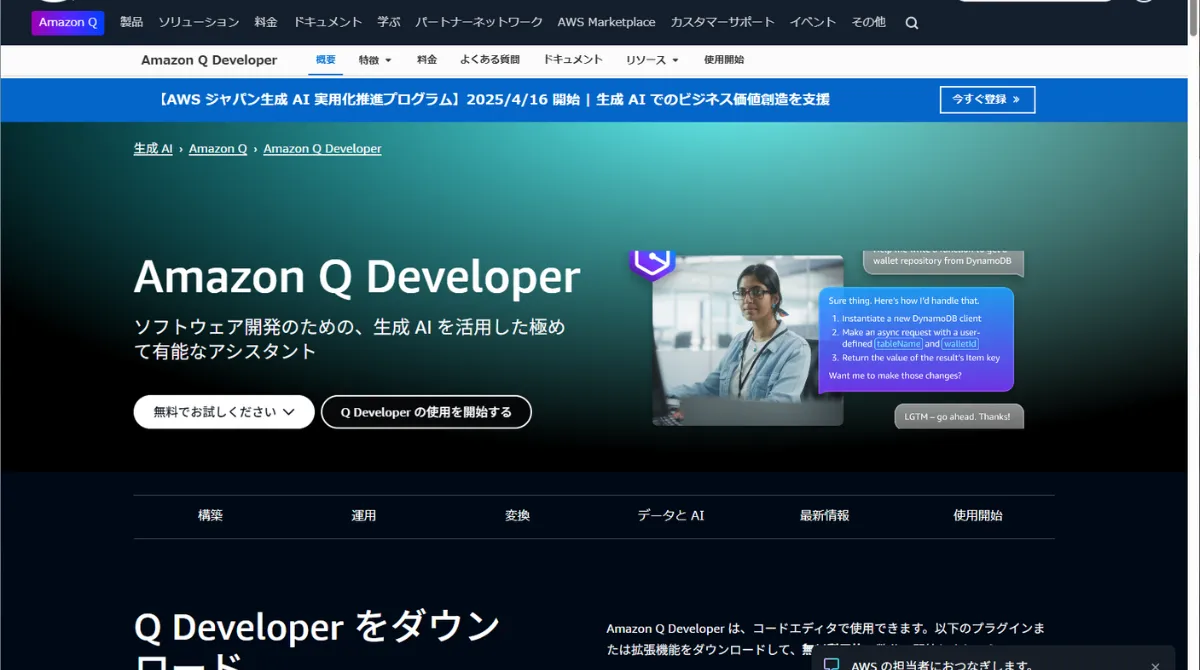This screenshot has width=1200, height=670.
Task: Jump to the 最新情報 section
Action: tap(824, 516)
